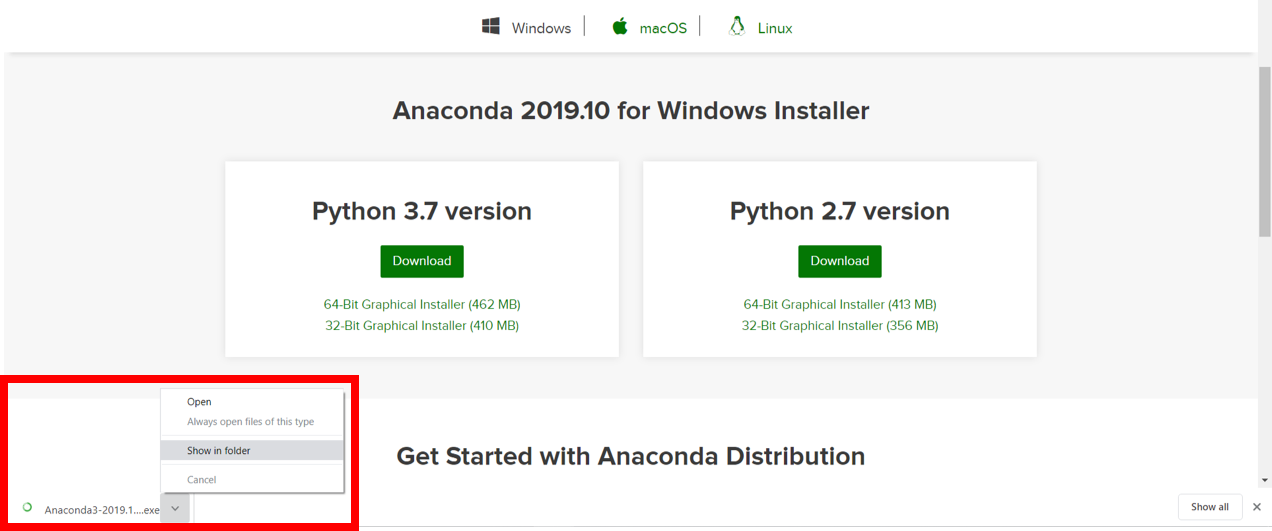The height and width of the screenshot is (531, 1272).
Task: Collapse the download item chevron menu
Action: point(175,509)
